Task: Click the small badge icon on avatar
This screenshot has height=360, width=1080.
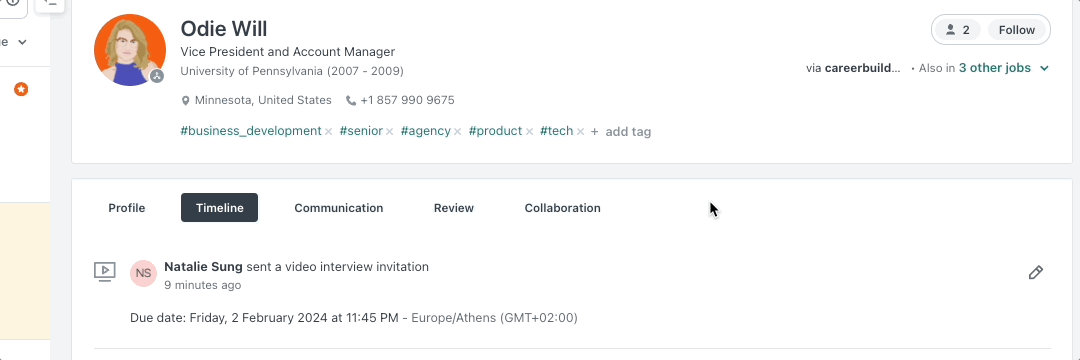Action: pos(157,76)
